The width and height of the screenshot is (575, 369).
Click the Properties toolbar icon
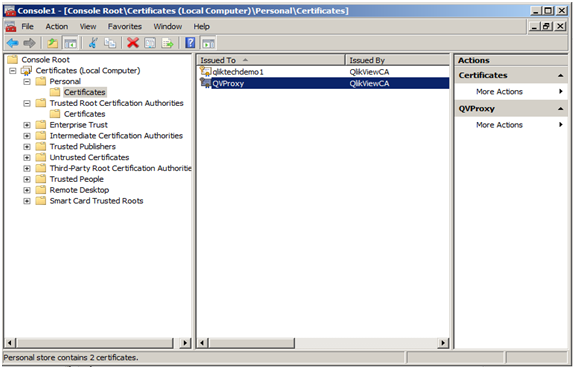150,43
